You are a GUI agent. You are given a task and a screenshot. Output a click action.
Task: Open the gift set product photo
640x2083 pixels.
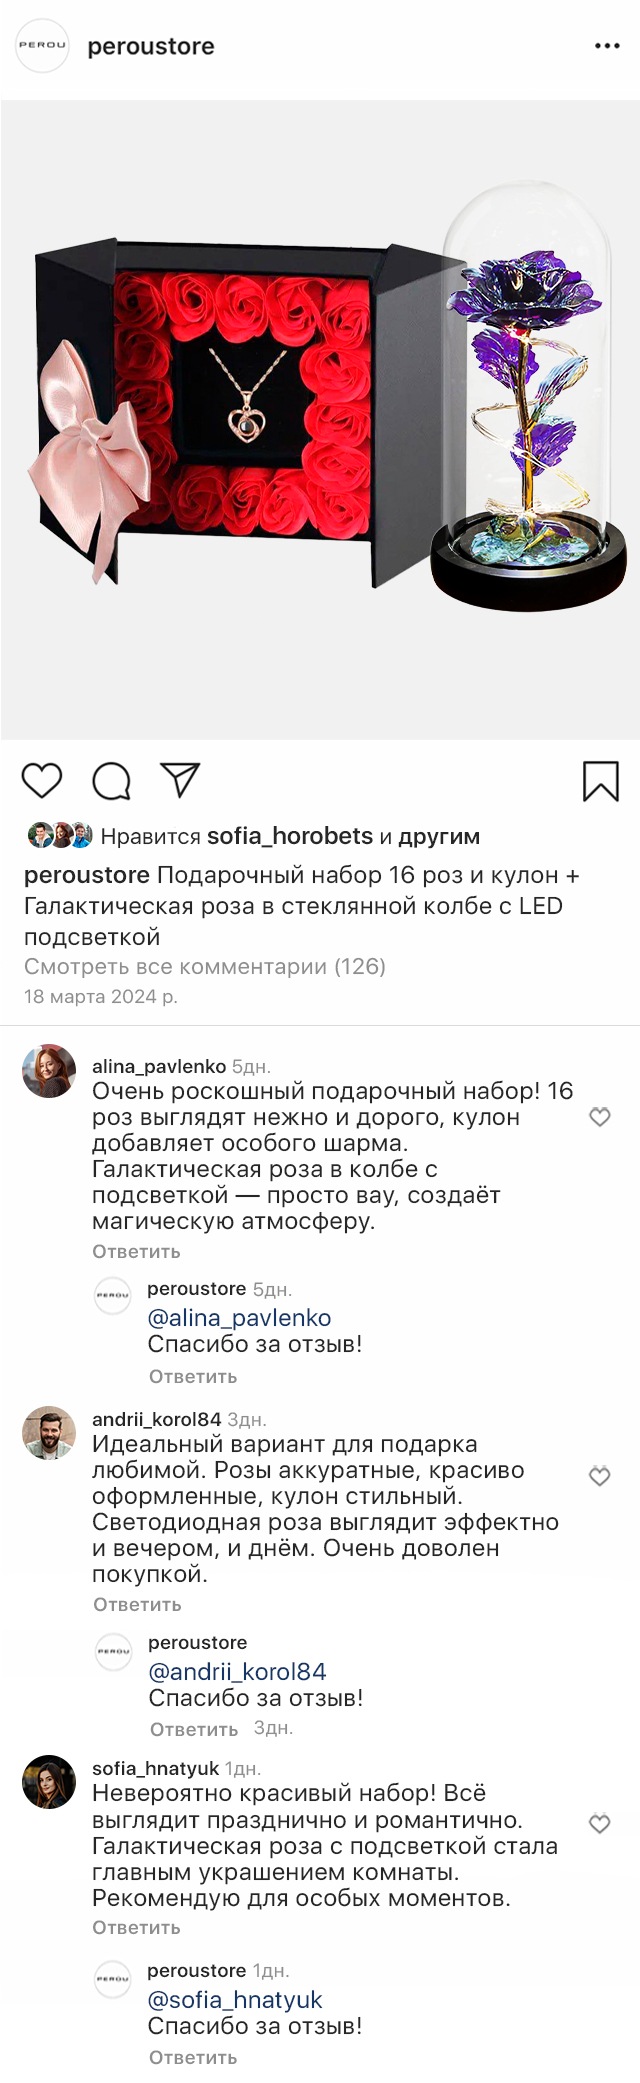pyautogui.click(x=320, y=420)
